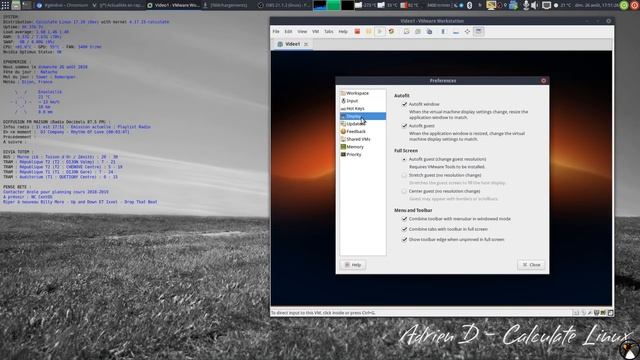Click the yellow screen icon in system tray
Image resolution: width=640 pixels, height=360 pixels.
[x=491, y=5]
